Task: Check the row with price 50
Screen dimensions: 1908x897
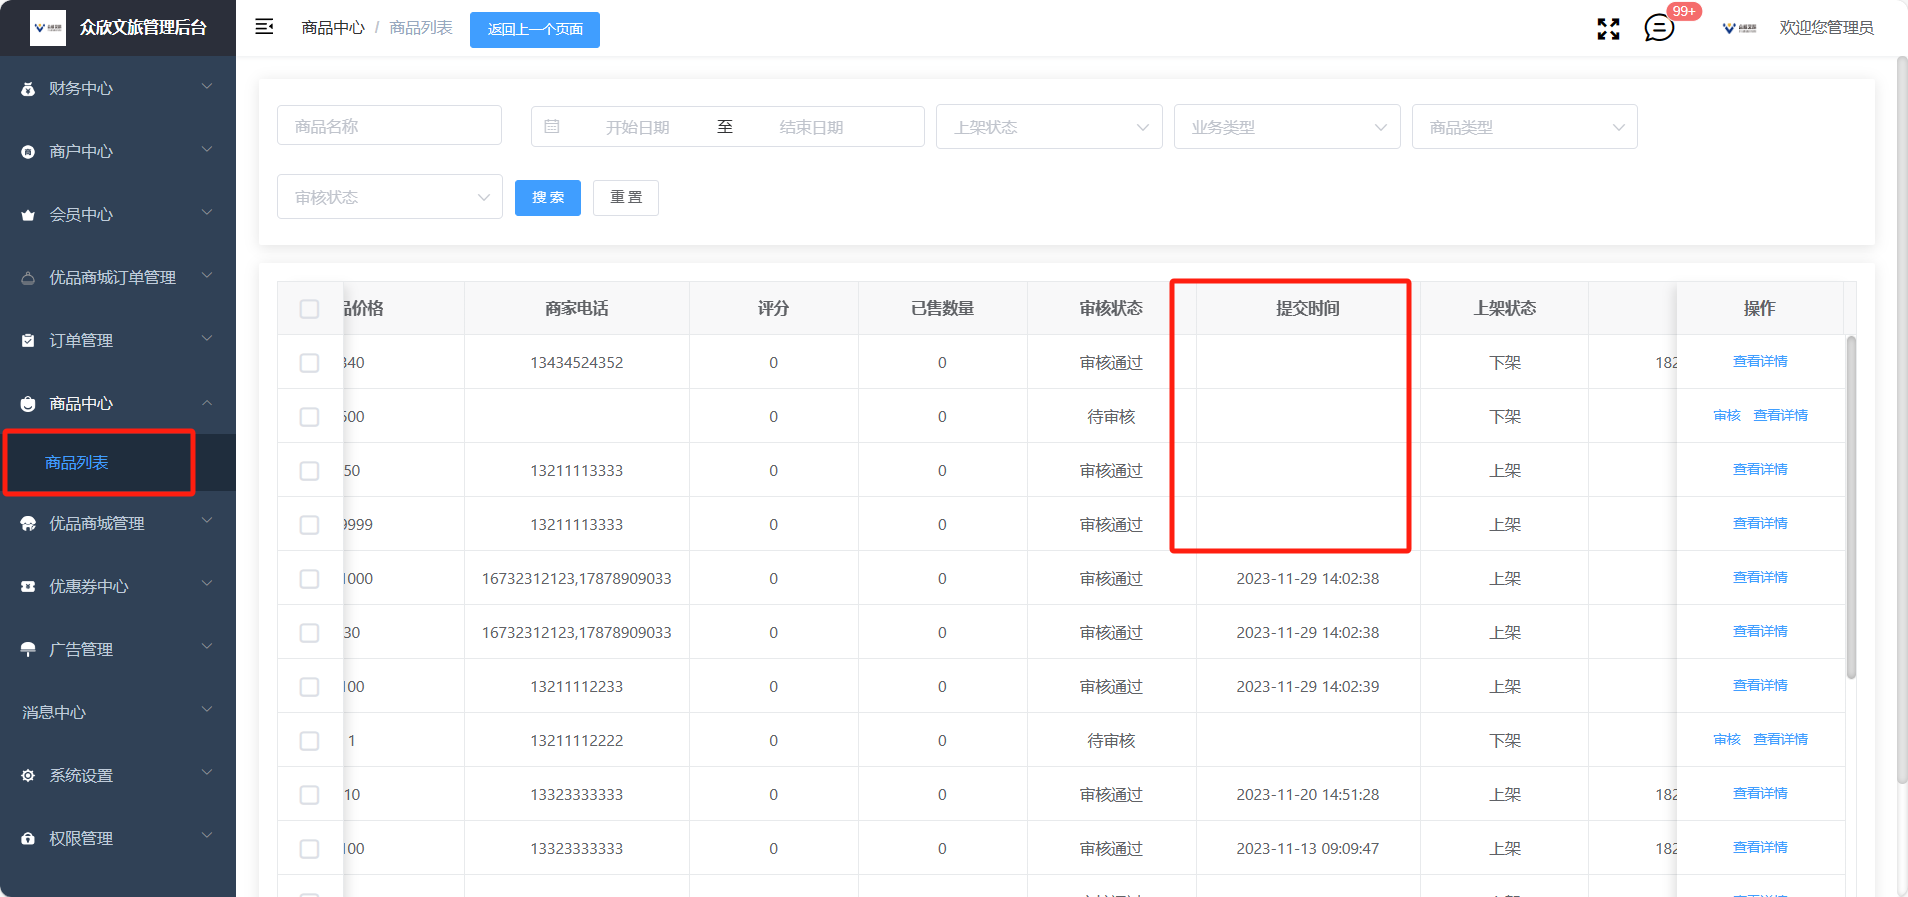Action: click(x=309, y=471)
